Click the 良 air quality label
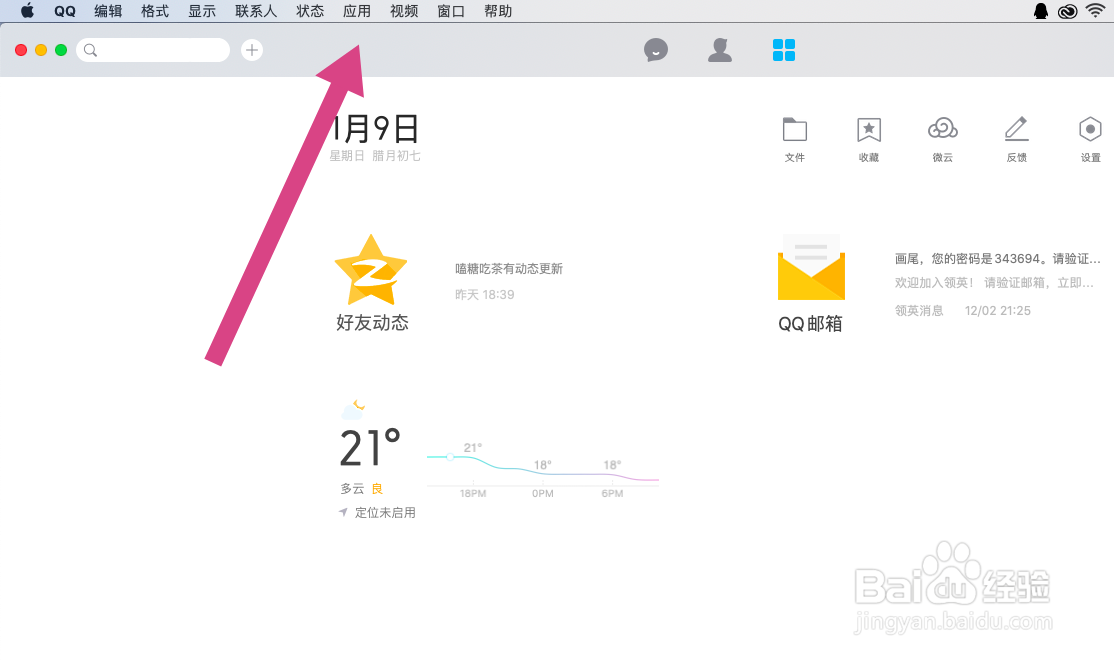Viewport: 1114px width, 660px height. [x=377, y=489]
